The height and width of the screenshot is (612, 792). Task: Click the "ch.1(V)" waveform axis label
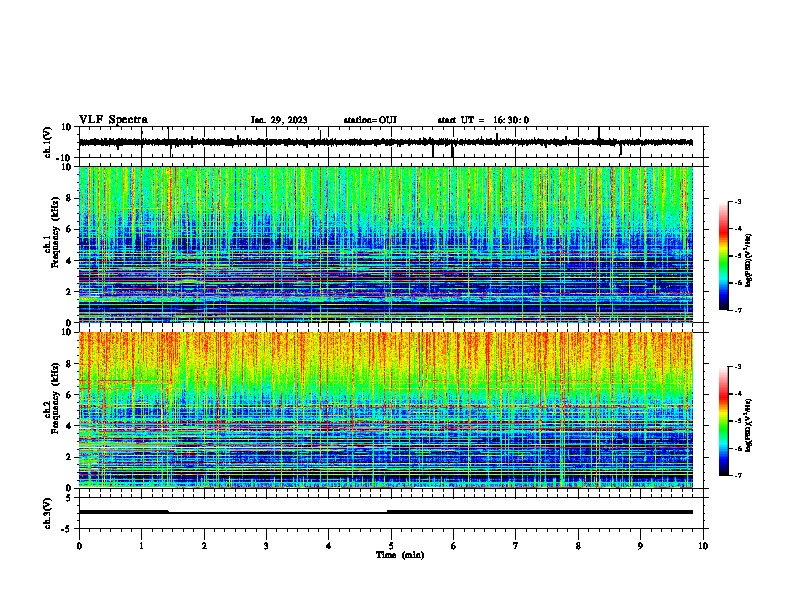click(x=48, y=142)
